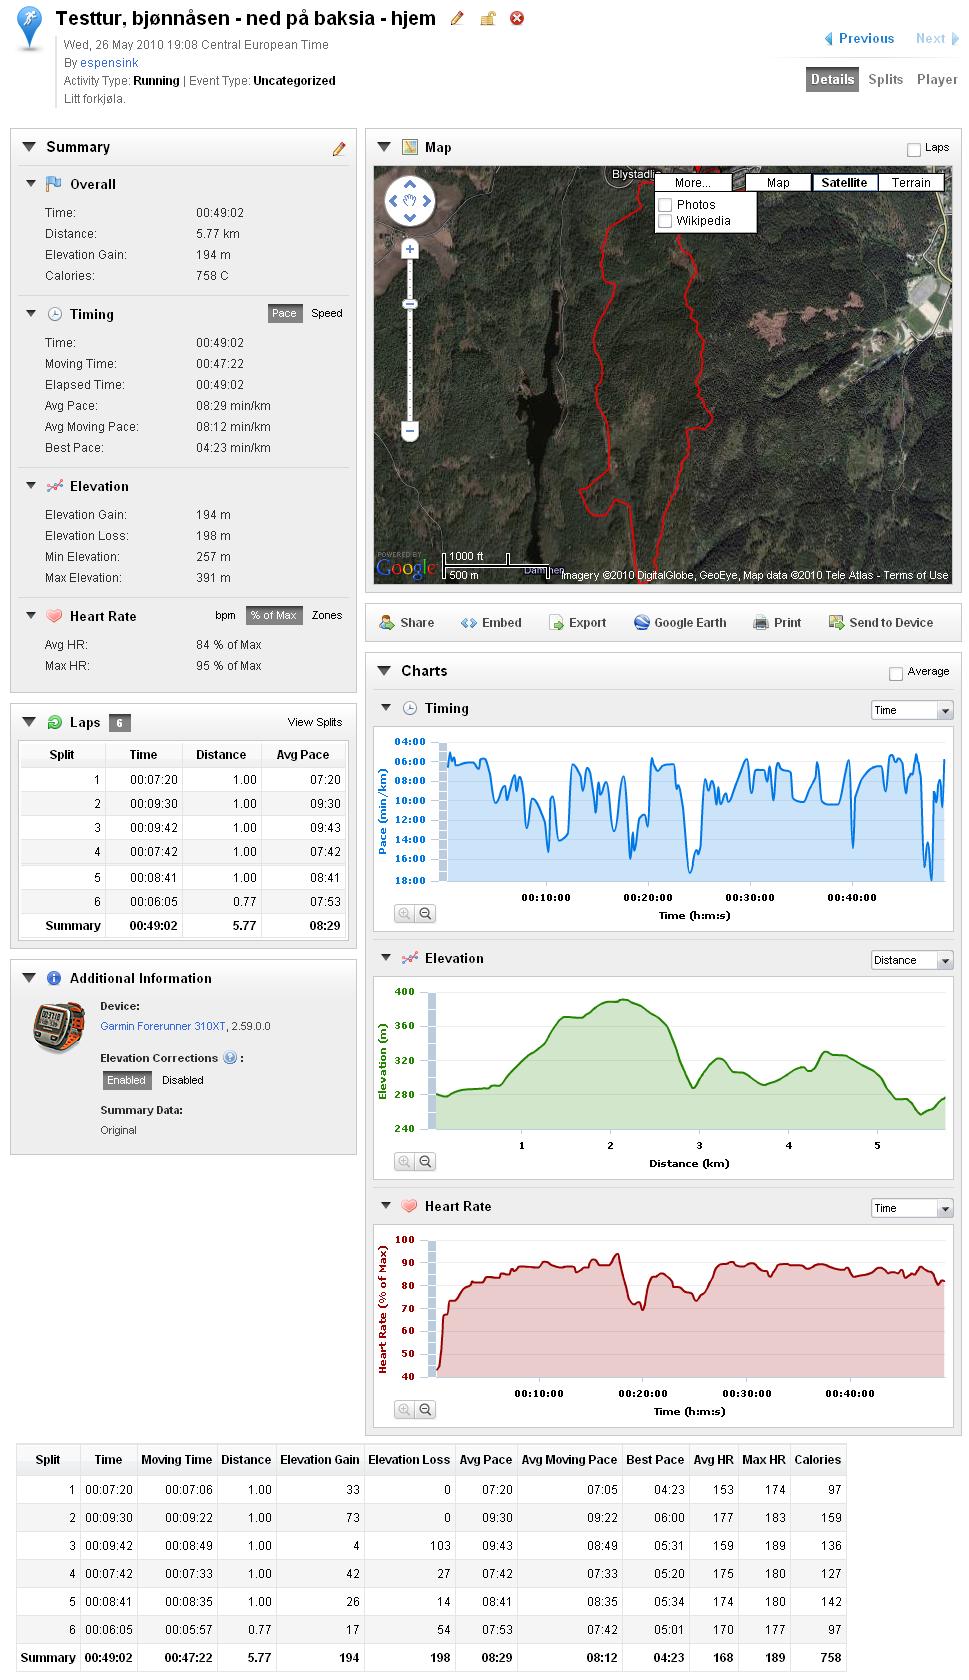The width and height of the screenshot is (969, 1680).
Task: Switch to the Splits tab
Action: coord(885,79)
